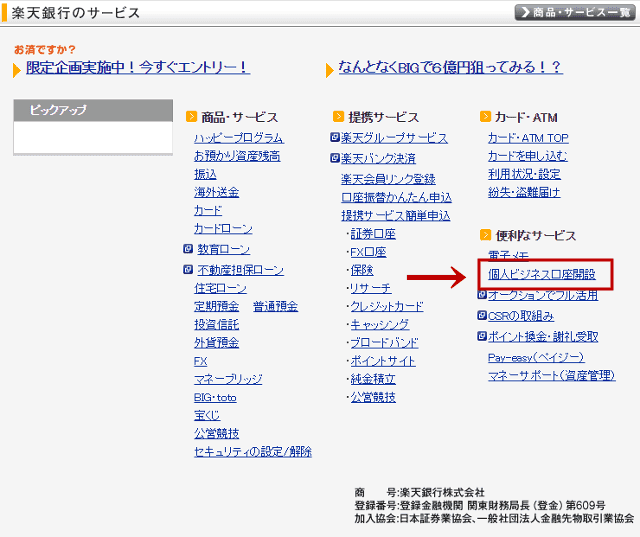This screenshot has height=537, width=640.
Task: Click the 商品・サービス一覧 button
Action: pyautogui.click(x=575, y=12)
